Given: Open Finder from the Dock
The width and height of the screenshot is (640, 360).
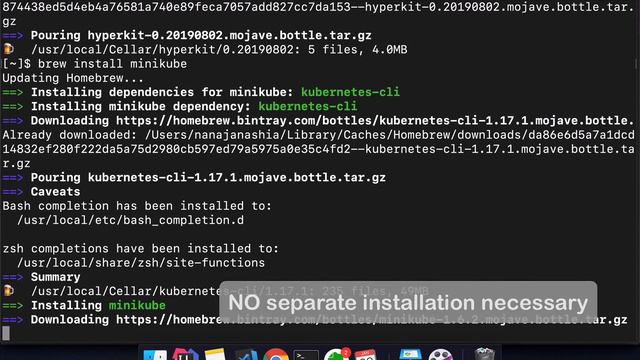Looking at the screenshot, I should (x=155, y=355).
